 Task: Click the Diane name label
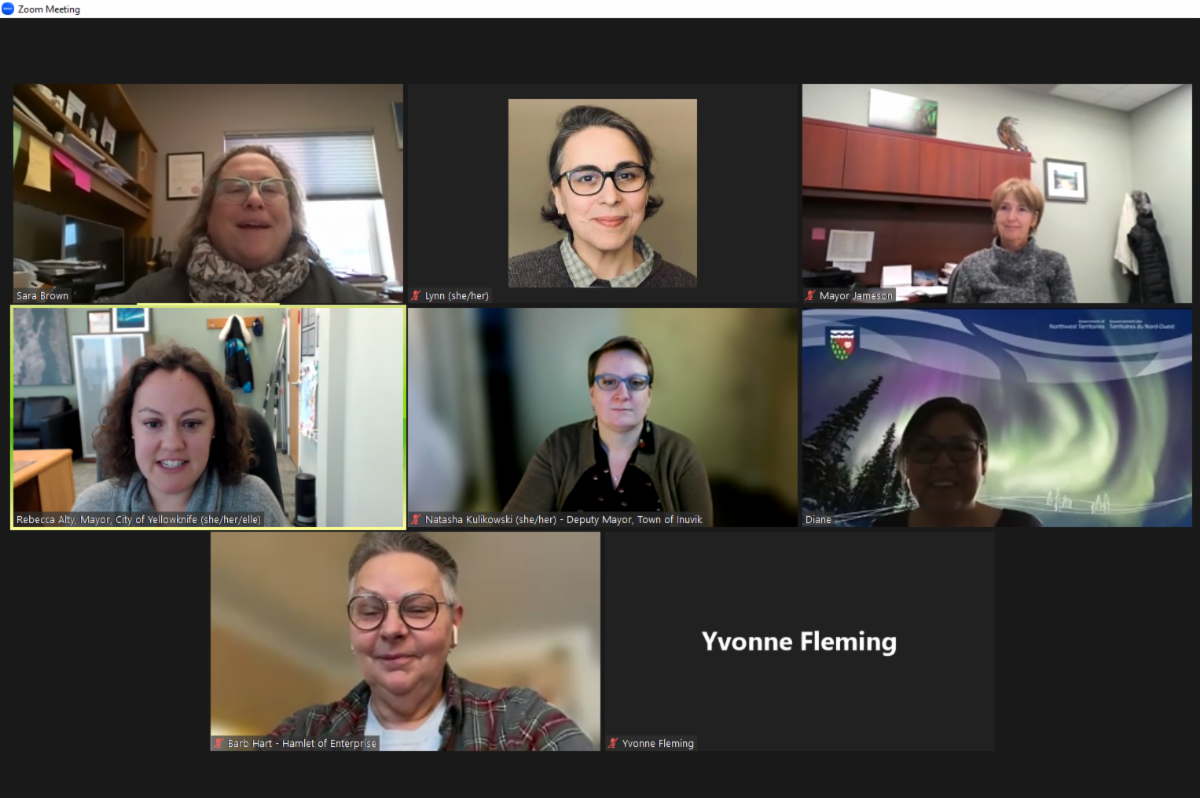(818, 520)
